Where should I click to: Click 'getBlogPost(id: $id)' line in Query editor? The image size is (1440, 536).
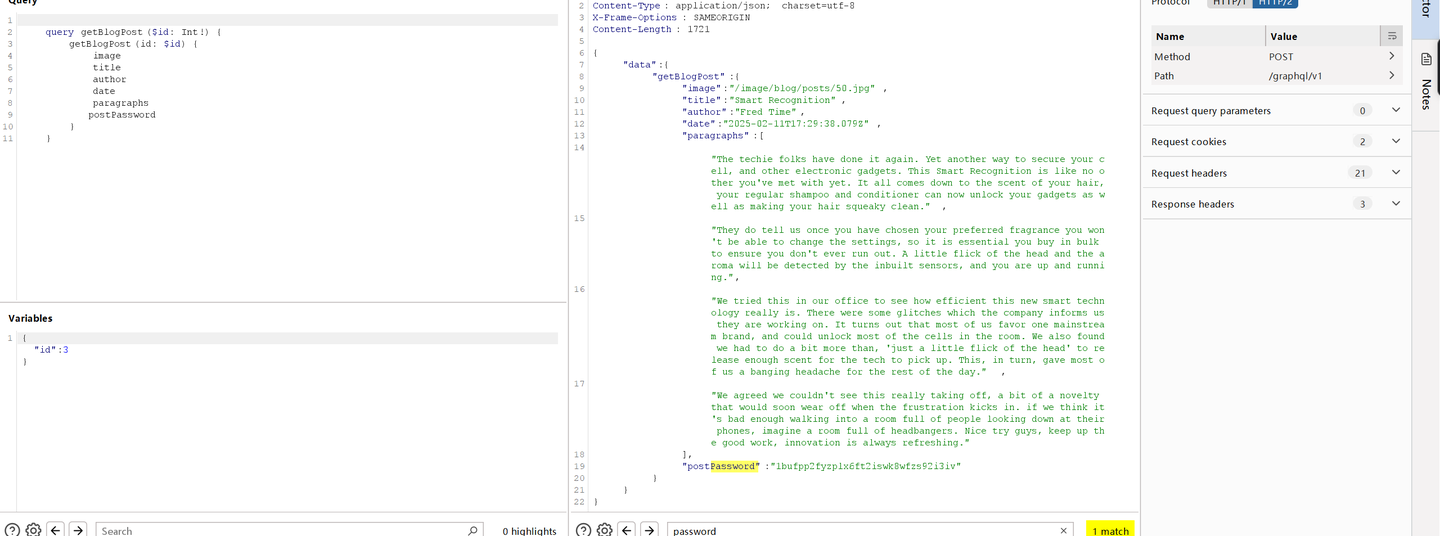click(133, 44)
